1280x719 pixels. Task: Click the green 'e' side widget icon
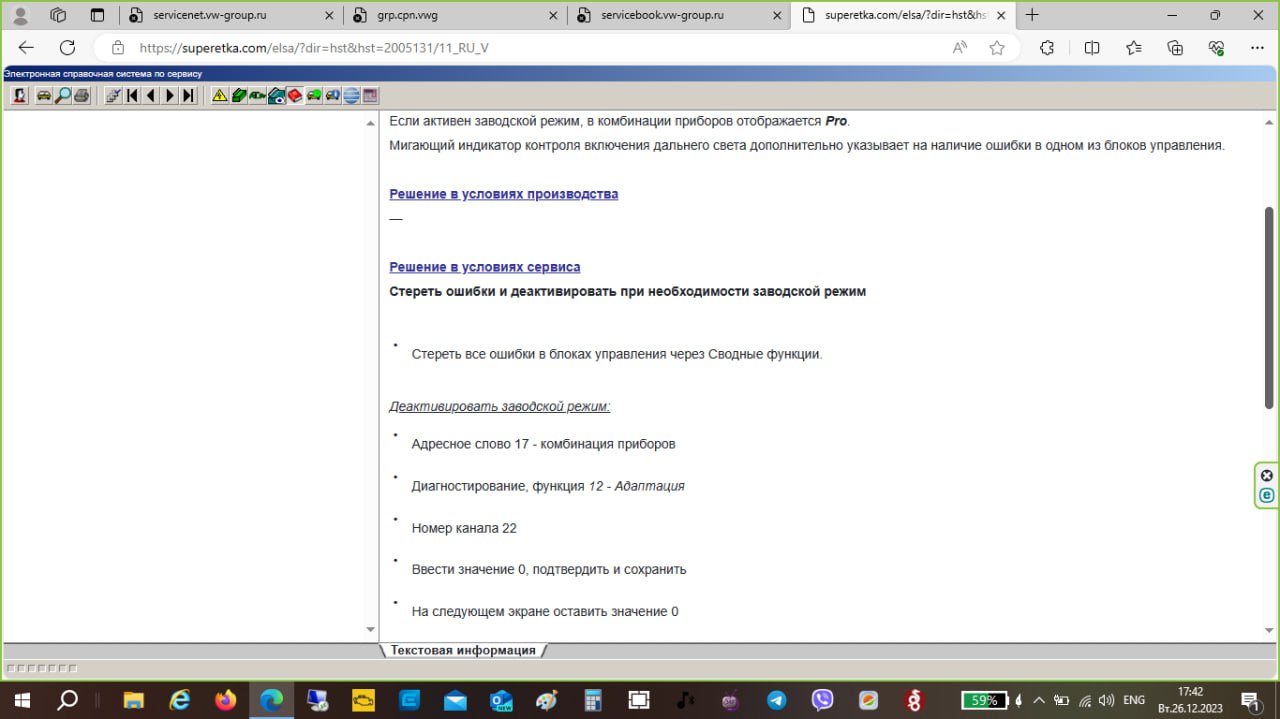click(1267, 495)
